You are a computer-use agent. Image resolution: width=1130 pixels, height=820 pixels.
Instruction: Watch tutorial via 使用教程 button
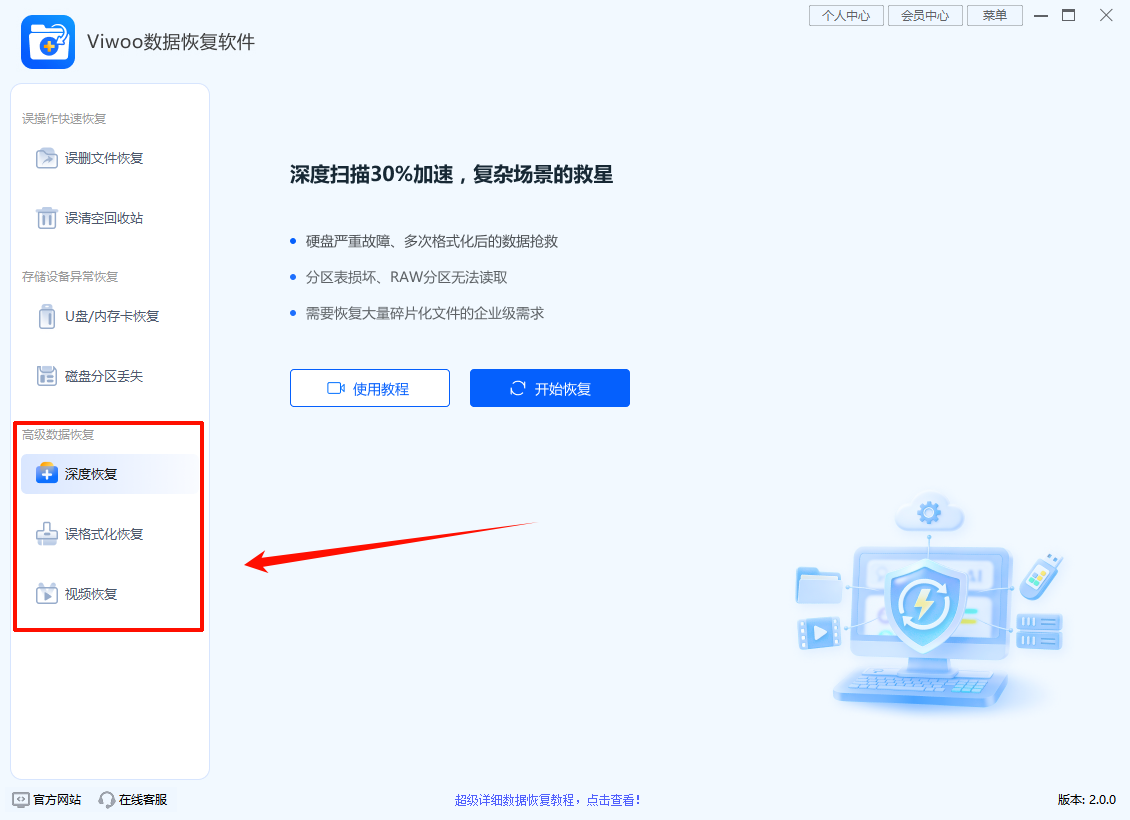pos(370,388)
